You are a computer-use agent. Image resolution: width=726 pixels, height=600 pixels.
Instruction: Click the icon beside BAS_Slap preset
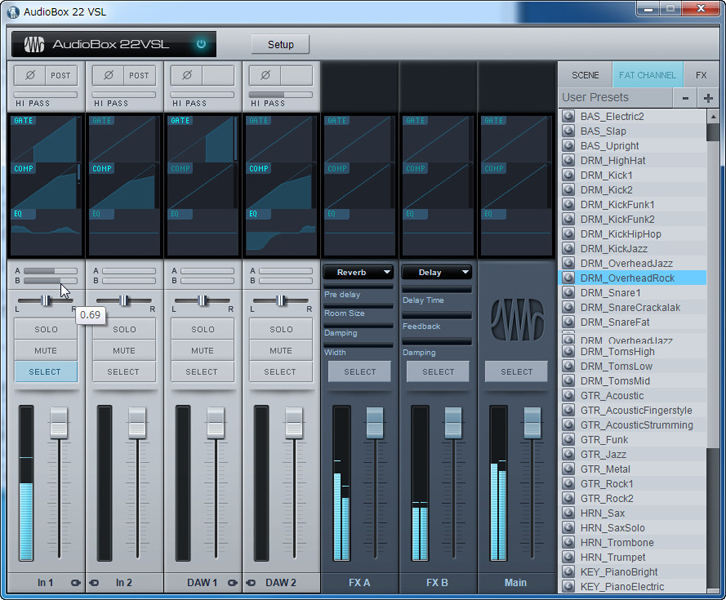pos(568,131)
